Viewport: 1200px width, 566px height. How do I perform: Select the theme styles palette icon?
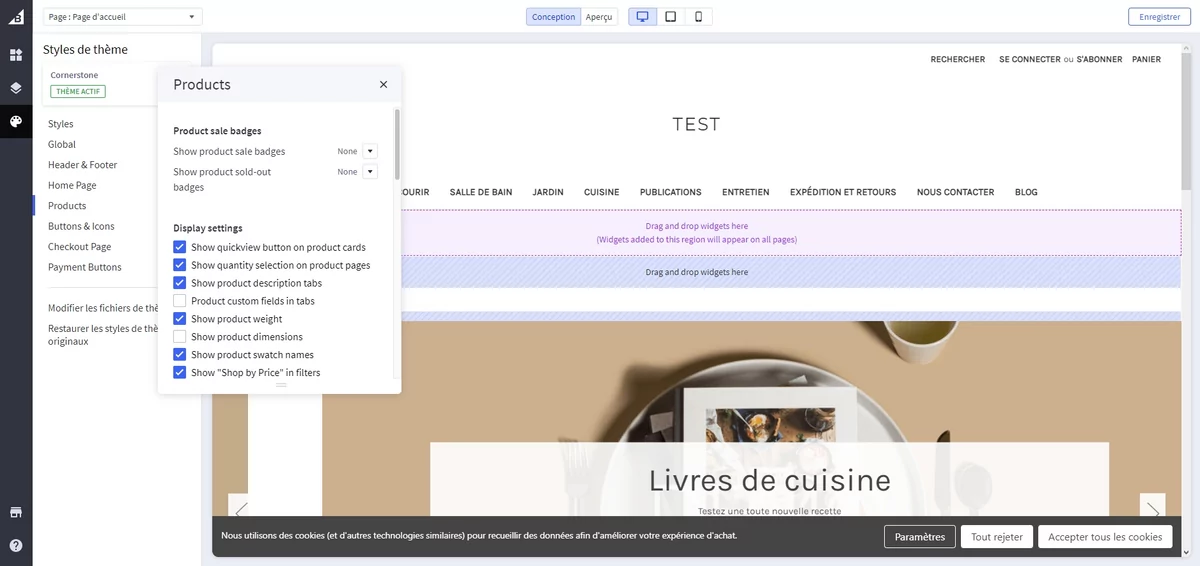tap(16, 121)
